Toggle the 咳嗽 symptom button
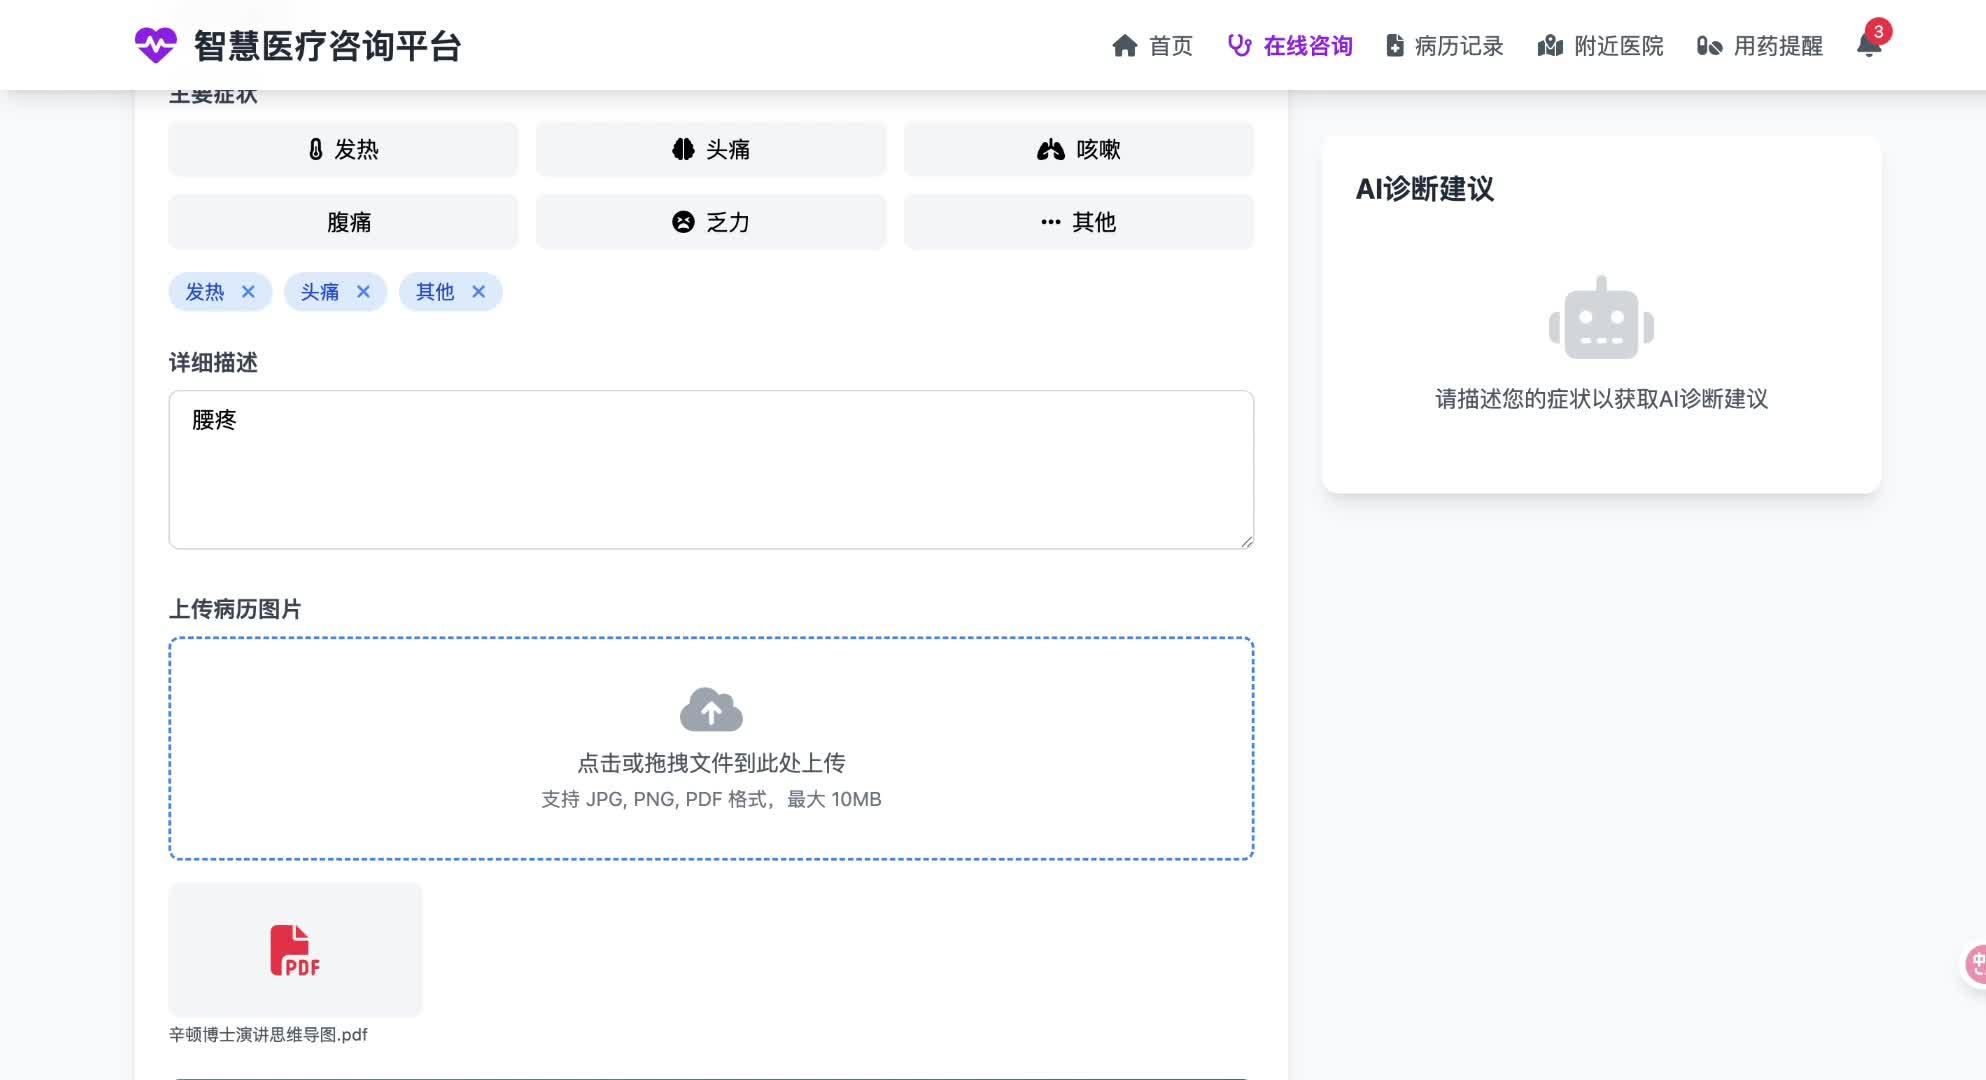 (1078, 149)
